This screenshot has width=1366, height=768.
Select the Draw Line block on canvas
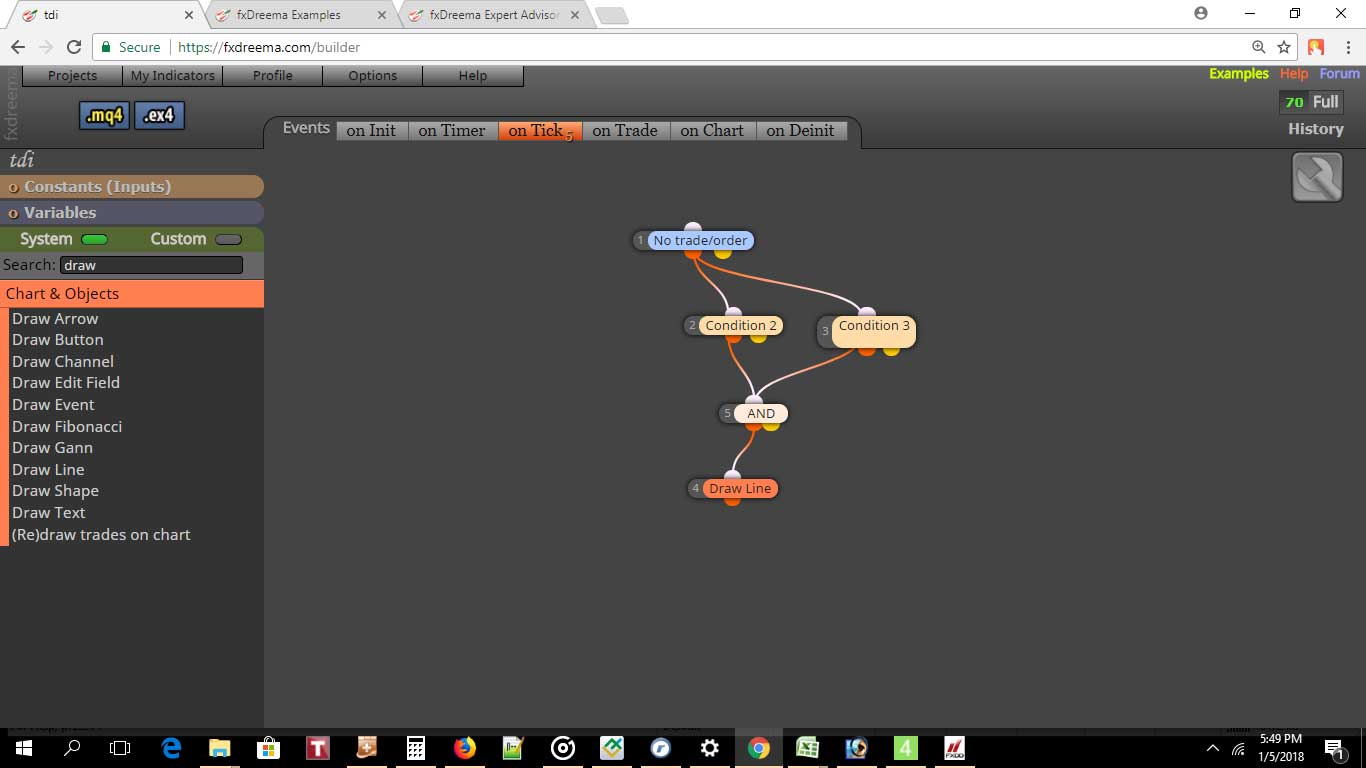(740, 488)
